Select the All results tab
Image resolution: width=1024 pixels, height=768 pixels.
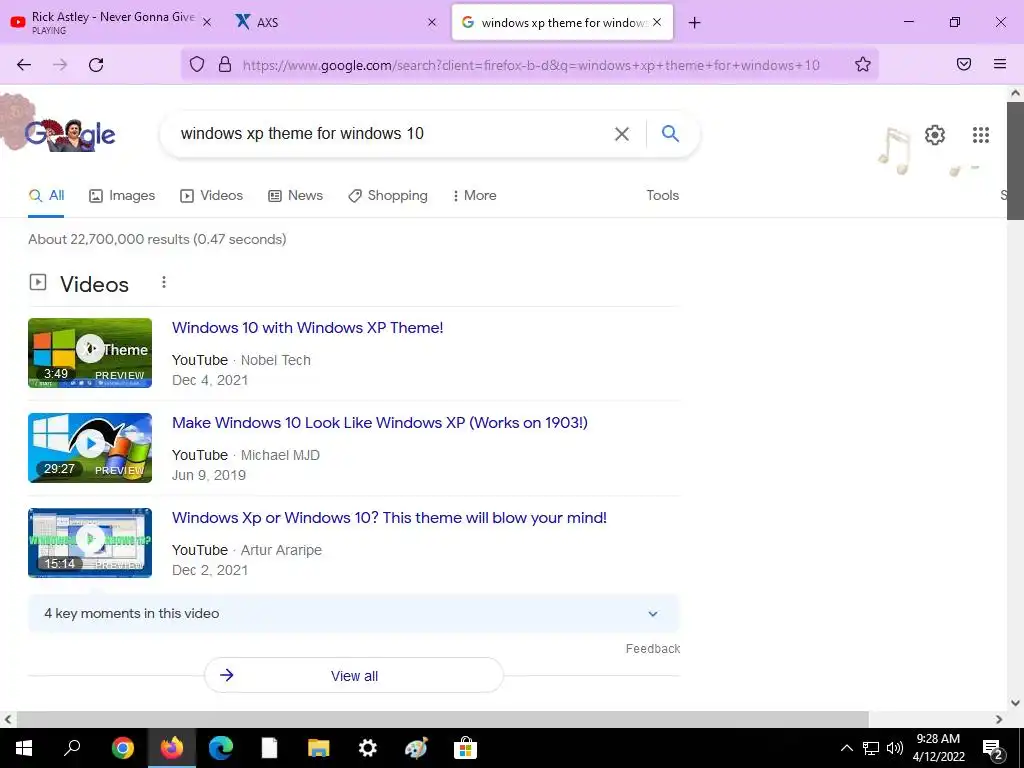point(46,195)
